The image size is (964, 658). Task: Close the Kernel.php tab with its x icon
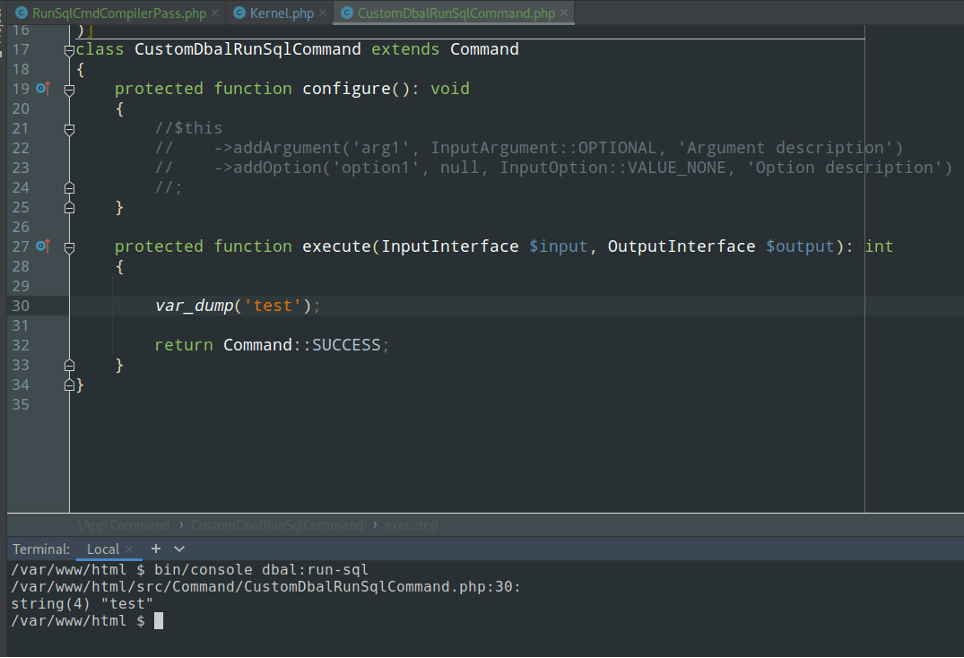point(322,14)
